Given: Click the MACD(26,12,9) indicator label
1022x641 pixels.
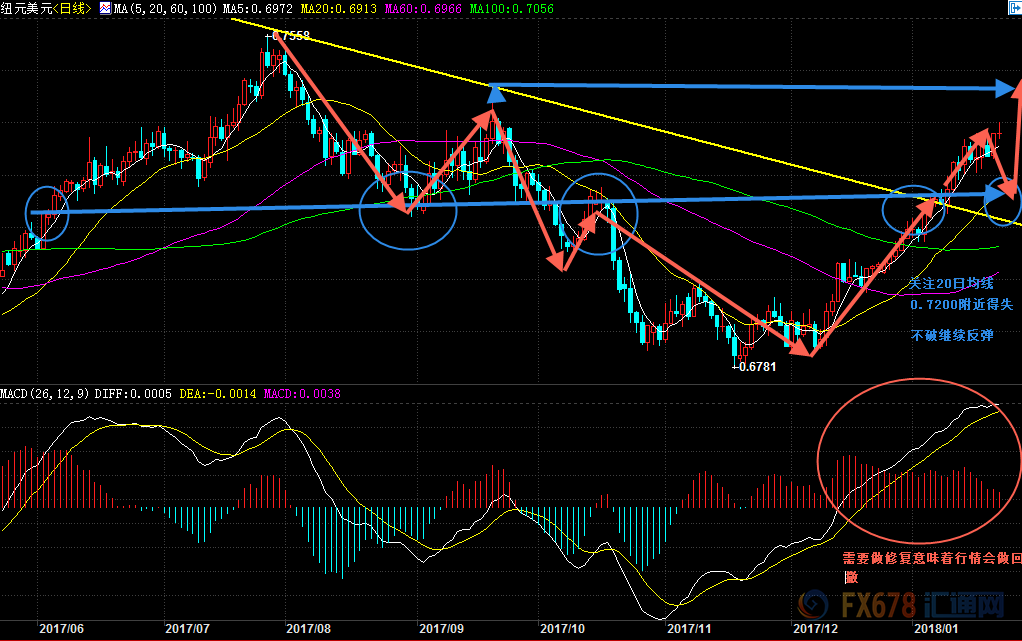Looking at the screenshot, I should point(45,394).
